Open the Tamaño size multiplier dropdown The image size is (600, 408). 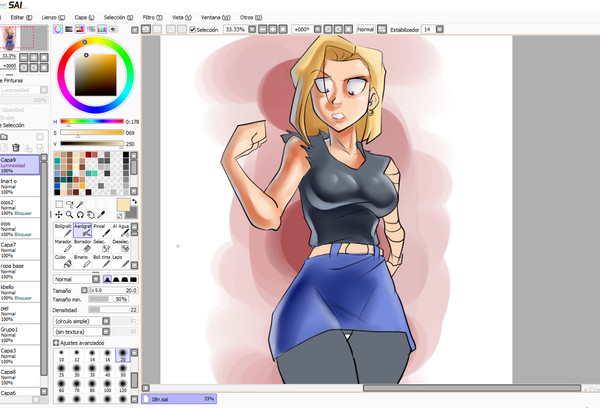tap(84, 290)
